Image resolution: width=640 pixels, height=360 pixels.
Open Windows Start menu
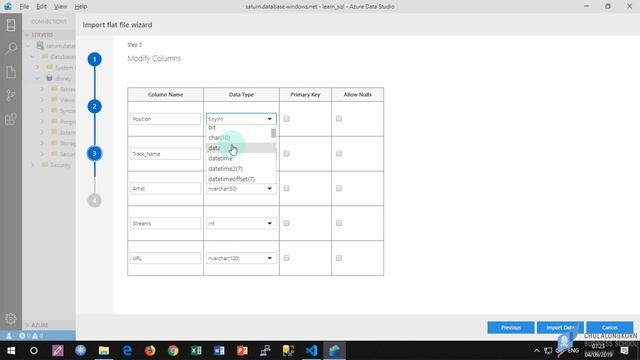(11, 351)
